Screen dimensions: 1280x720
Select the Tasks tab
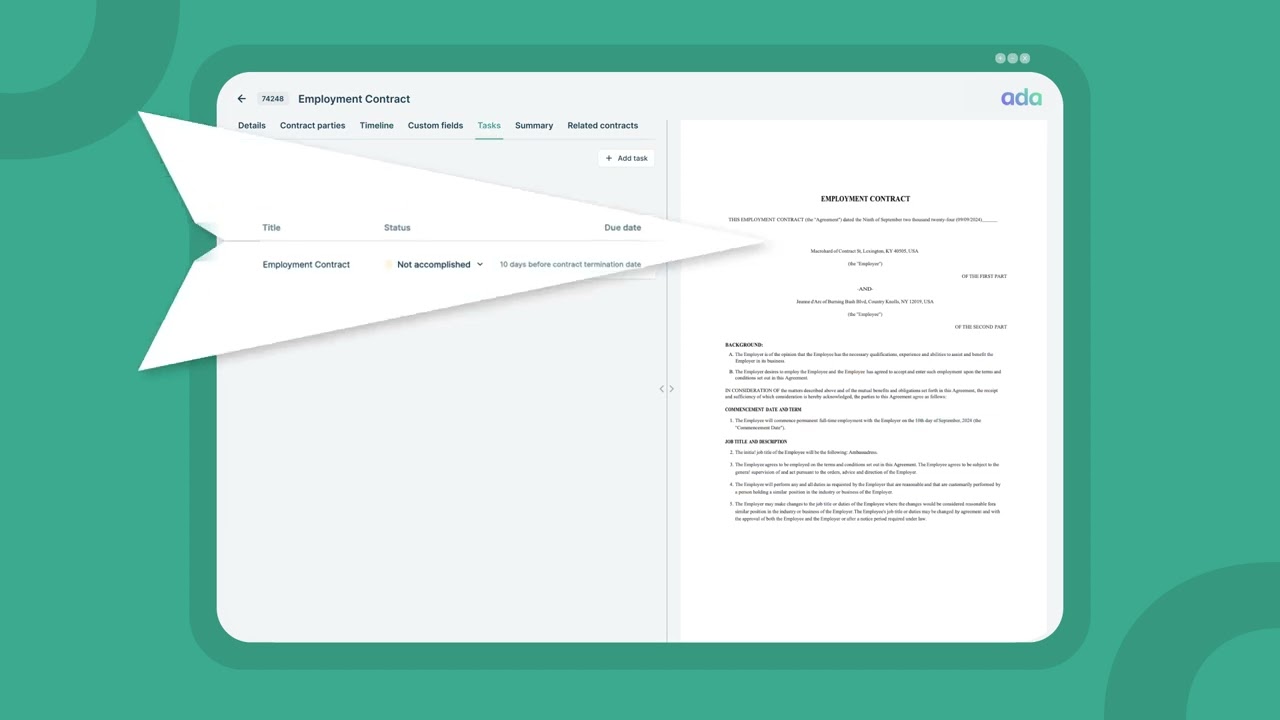[489, 126]
